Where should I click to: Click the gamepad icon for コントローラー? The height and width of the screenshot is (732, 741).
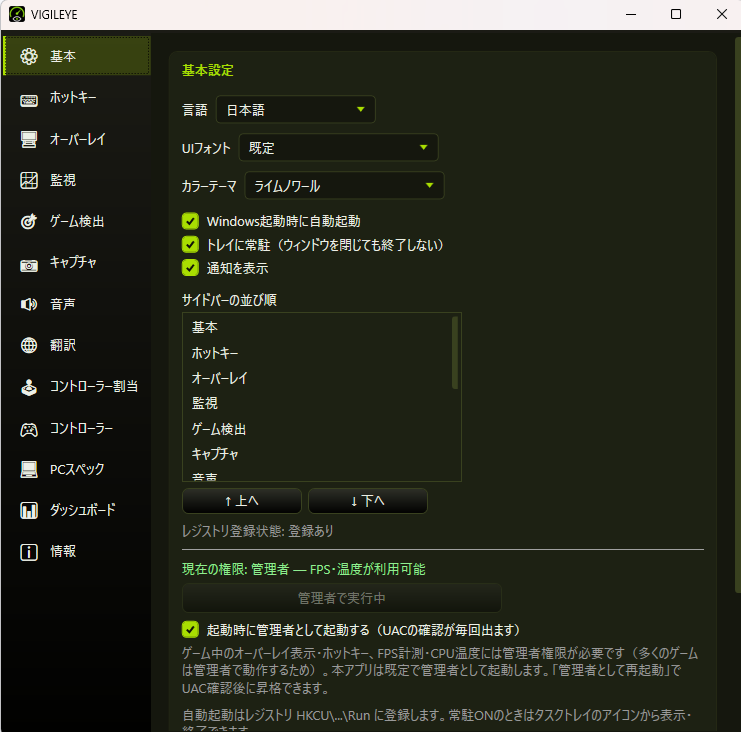(x=29, y=430)
